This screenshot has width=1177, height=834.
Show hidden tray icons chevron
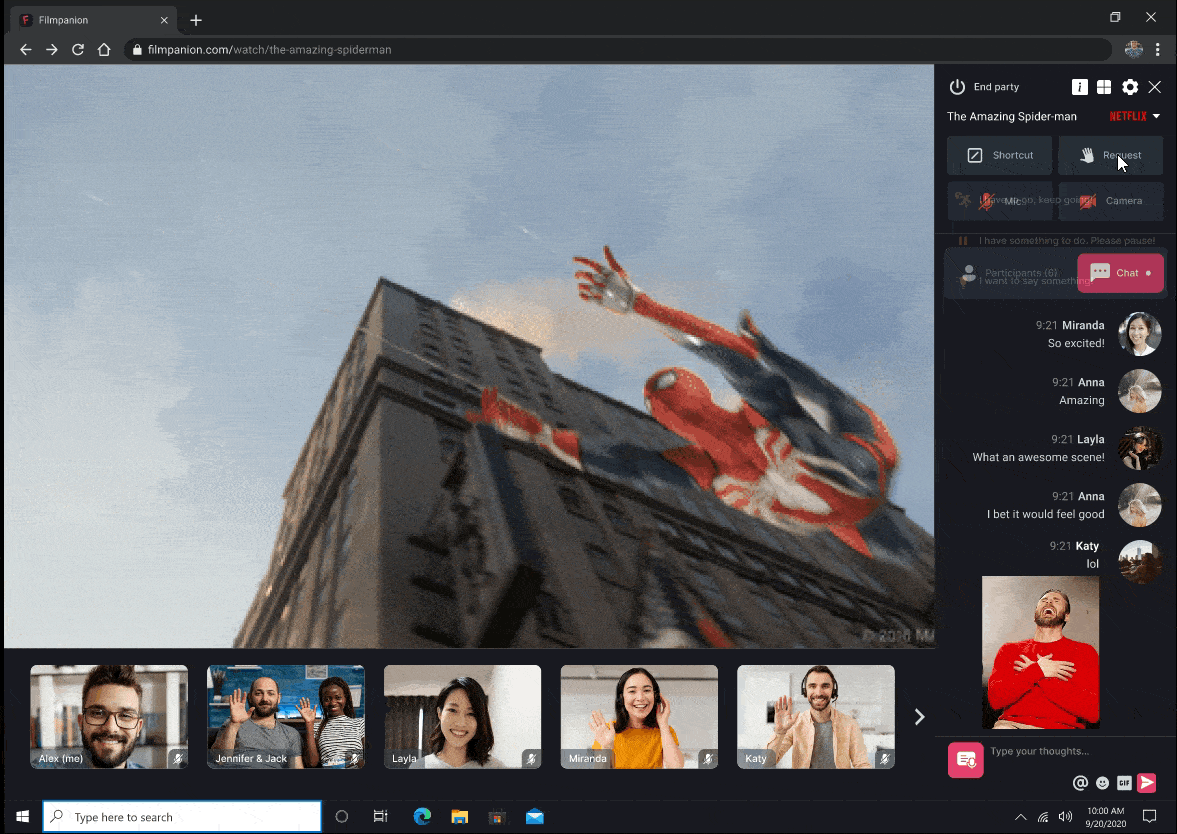pyautogui.click(x=1020, y=817)
